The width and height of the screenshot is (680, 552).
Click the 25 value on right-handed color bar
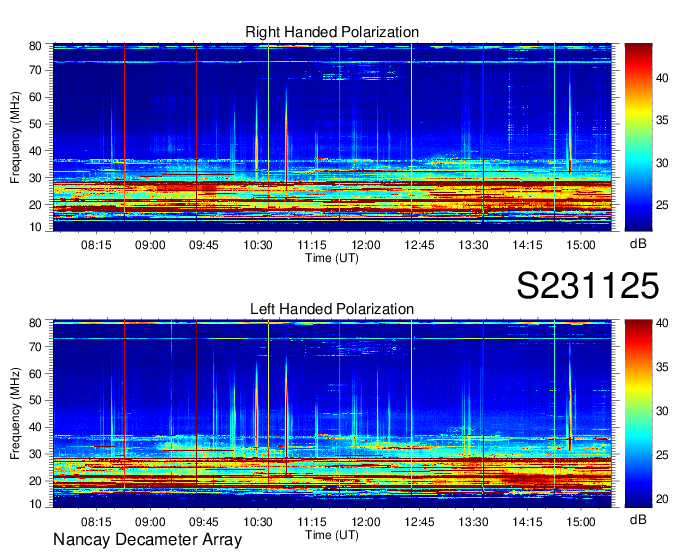[662, 205]
